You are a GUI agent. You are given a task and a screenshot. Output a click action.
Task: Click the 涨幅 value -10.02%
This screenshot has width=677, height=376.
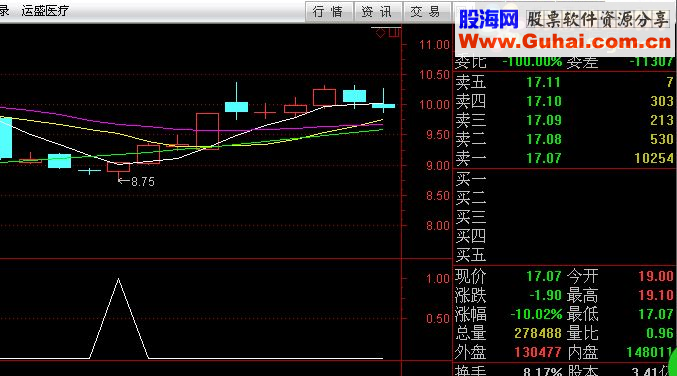(x=537, y=314)
